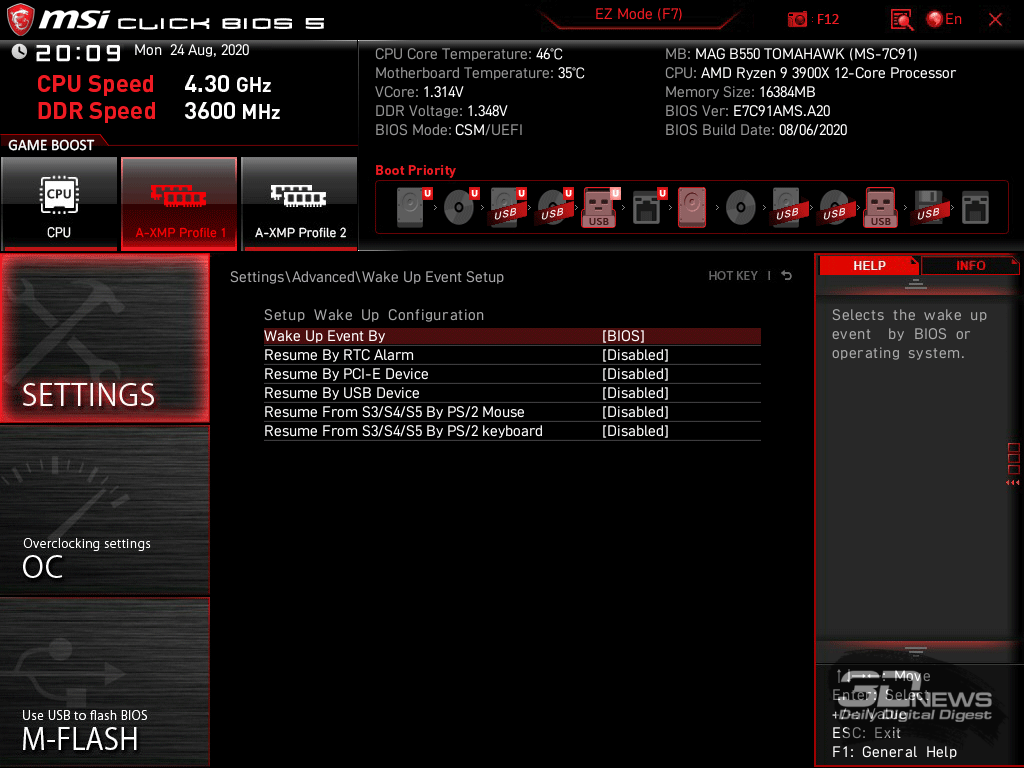Disable the active A-XMP Profile 1
Screen dimensions: 1024x768
click(179, 204)
